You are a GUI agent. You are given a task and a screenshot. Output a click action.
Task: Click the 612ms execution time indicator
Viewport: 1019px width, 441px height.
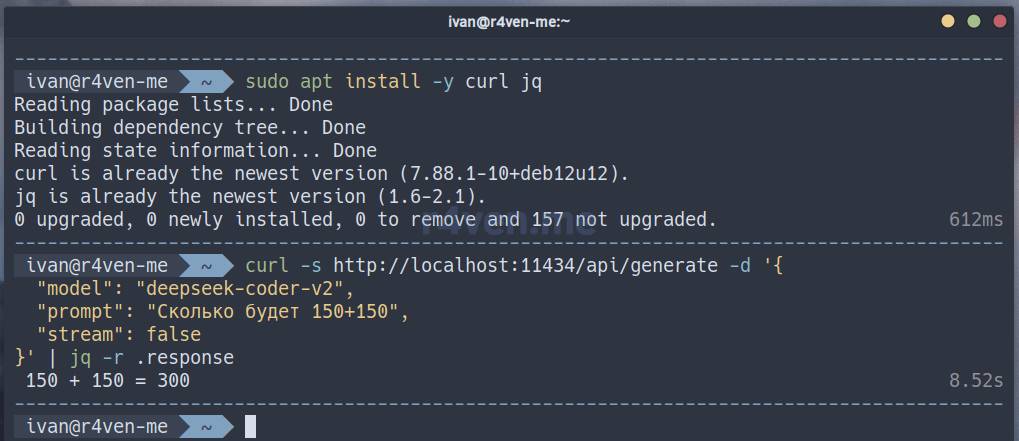pyautogui.click(x=976, y=220)
